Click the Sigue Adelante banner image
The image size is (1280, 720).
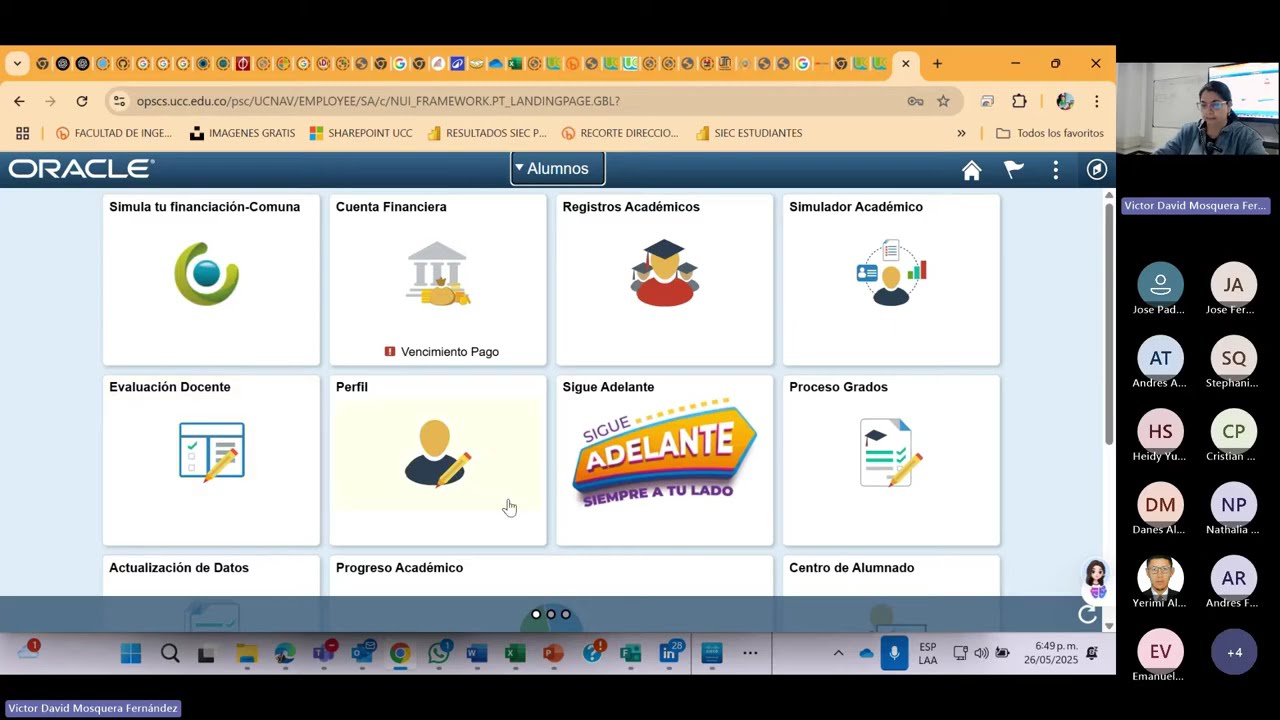[x=665, y=453]
